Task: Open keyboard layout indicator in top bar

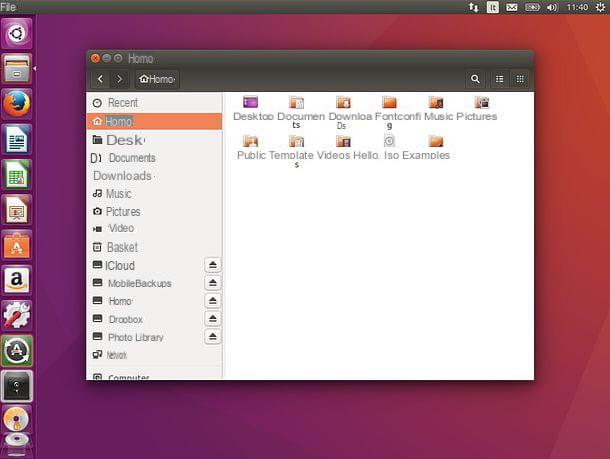Action: pos(493,7)
